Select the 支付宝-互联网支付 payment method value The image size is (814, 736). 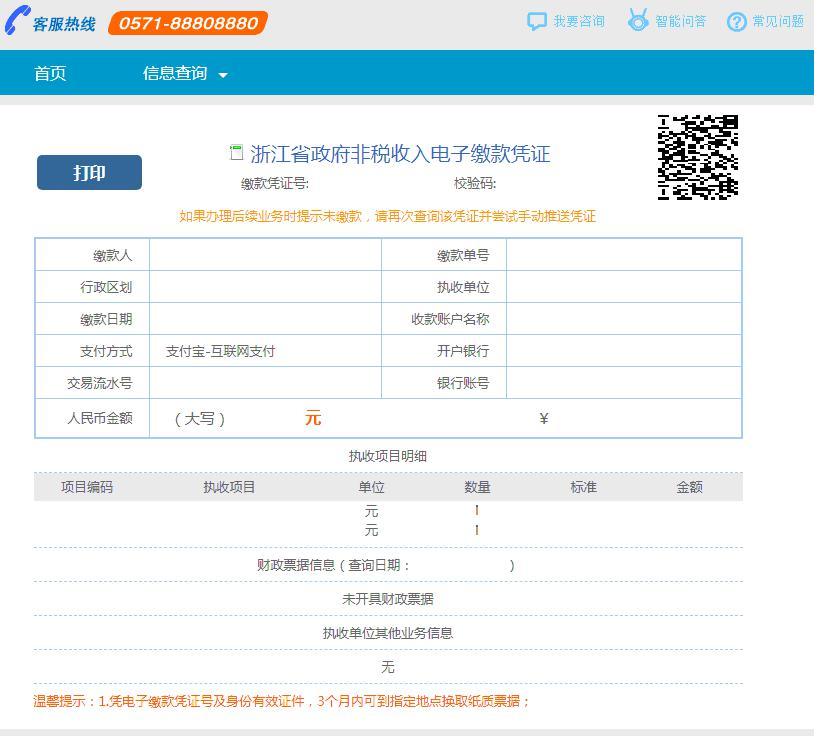point(220,351)
